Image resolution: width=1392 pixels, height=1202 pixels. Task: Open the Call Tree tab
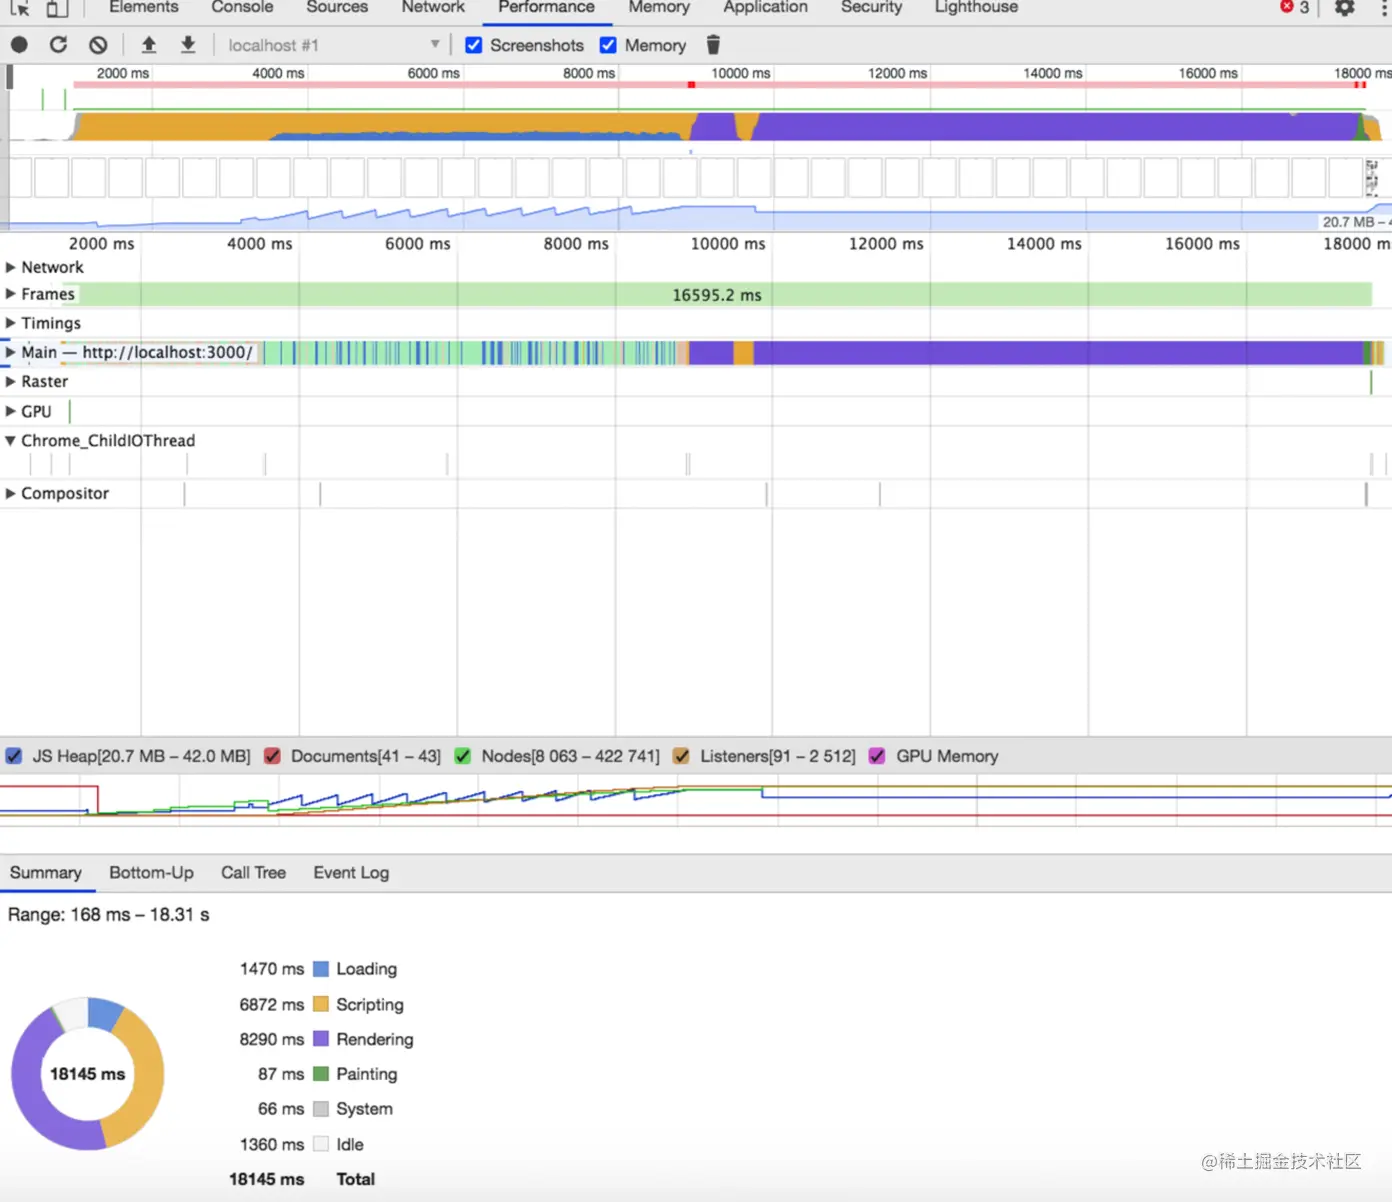pos(254,872)
